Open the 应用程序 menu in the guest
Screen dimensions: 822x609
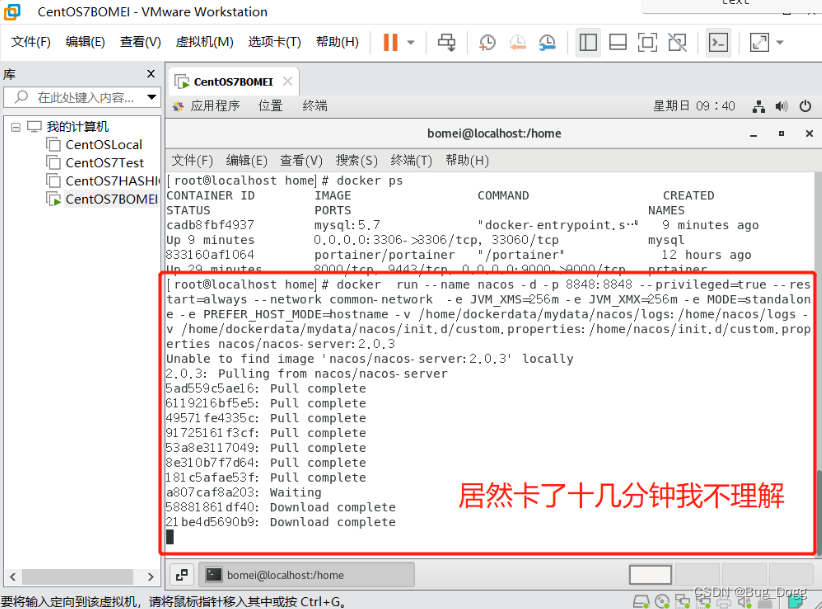point(215,106)
